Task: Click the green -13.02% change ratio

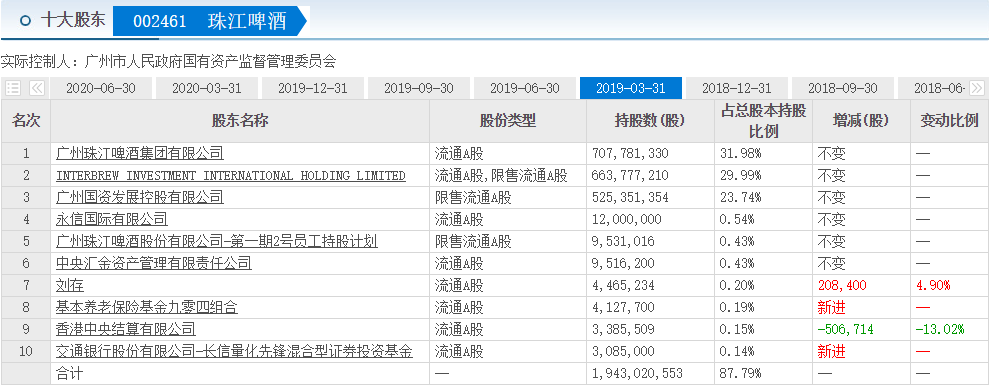Action: [940, 329]
